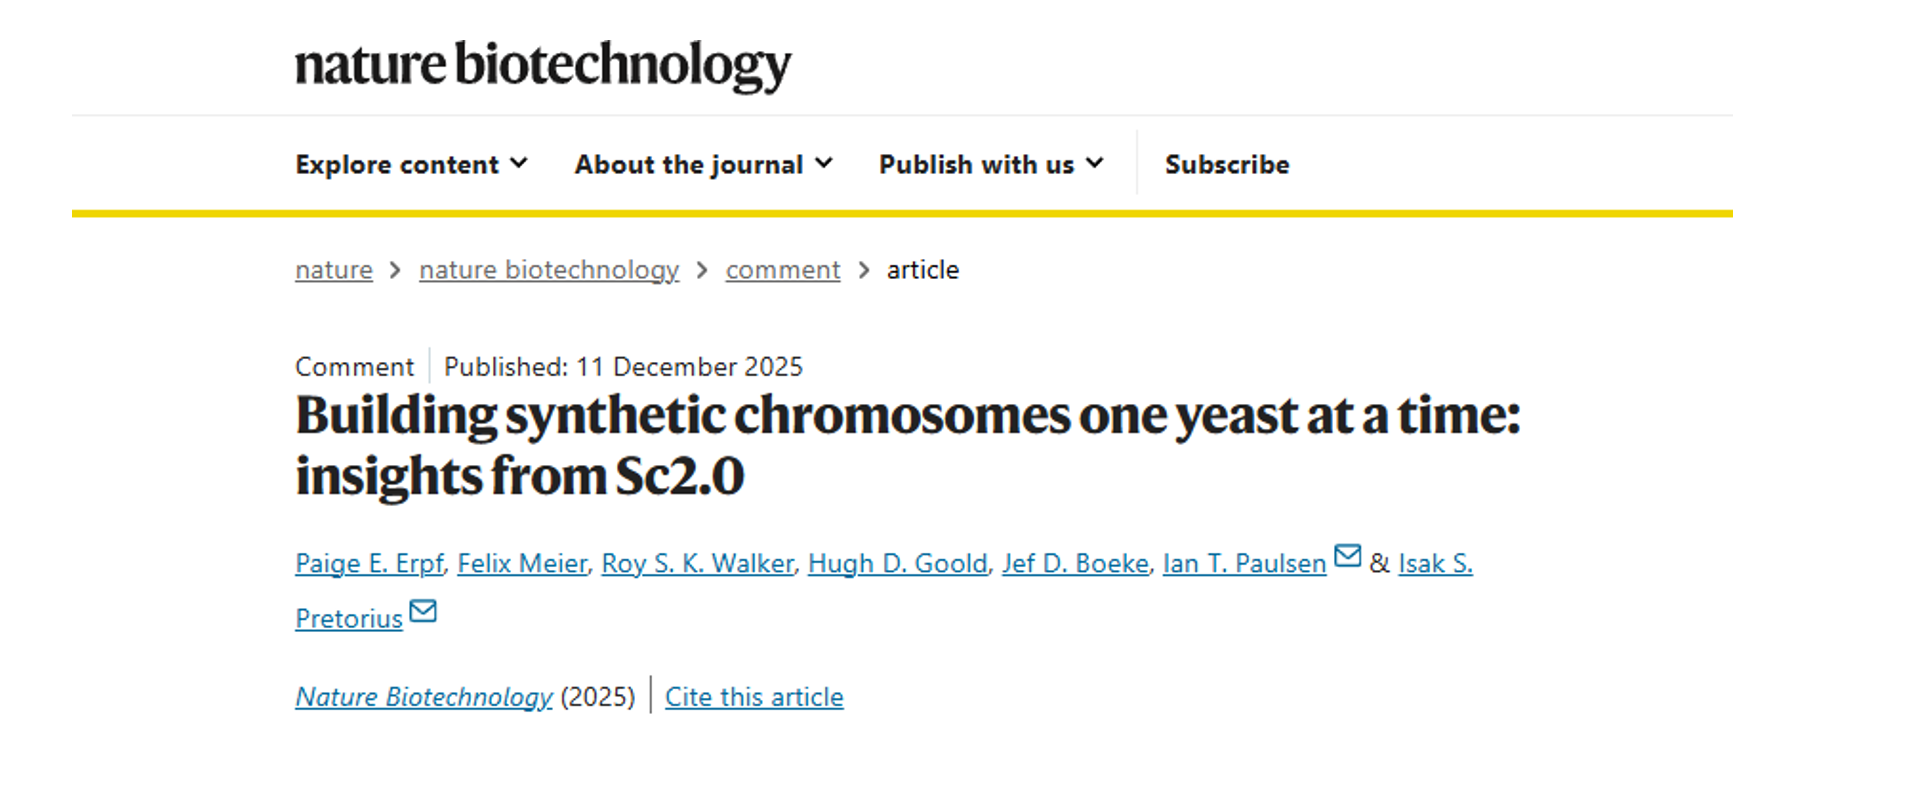This screenshot has width=1907, height=800.
Task: Open the Explore content menu
Action: [x=397, y=164]
